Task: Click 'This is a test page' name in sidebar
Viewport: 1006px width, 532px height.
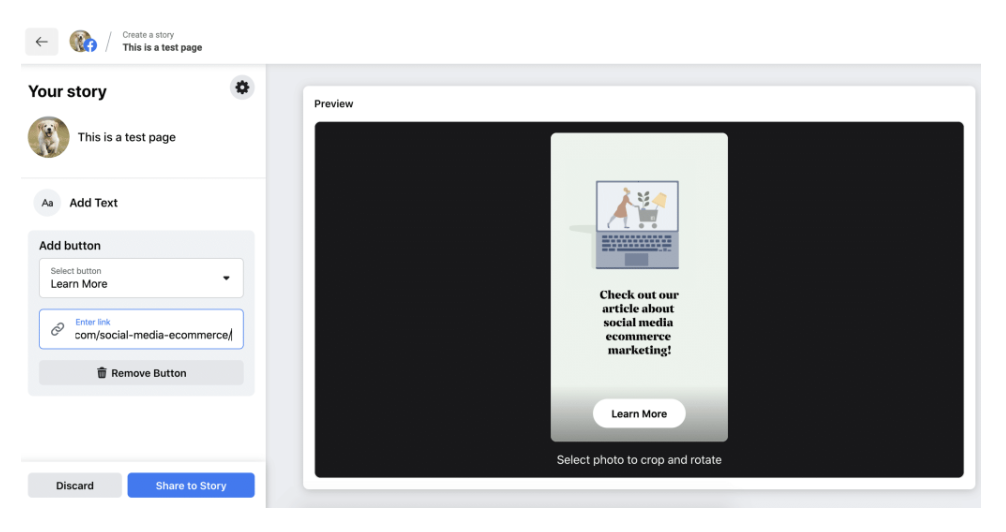Action: click(x=126, y=137)
